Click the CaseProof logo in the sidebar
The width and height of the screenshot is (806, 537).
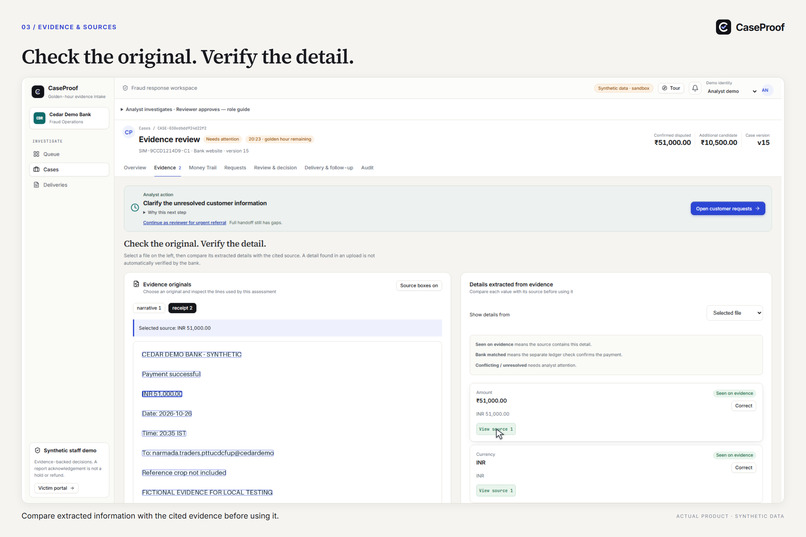click(x=38, y=91)
